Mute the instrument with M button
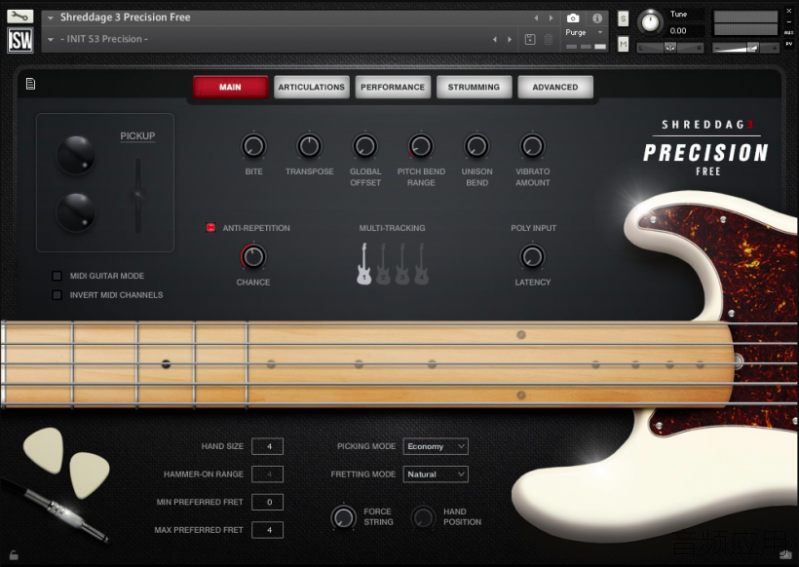The image size is (799, 567). [x=623, y=44]
